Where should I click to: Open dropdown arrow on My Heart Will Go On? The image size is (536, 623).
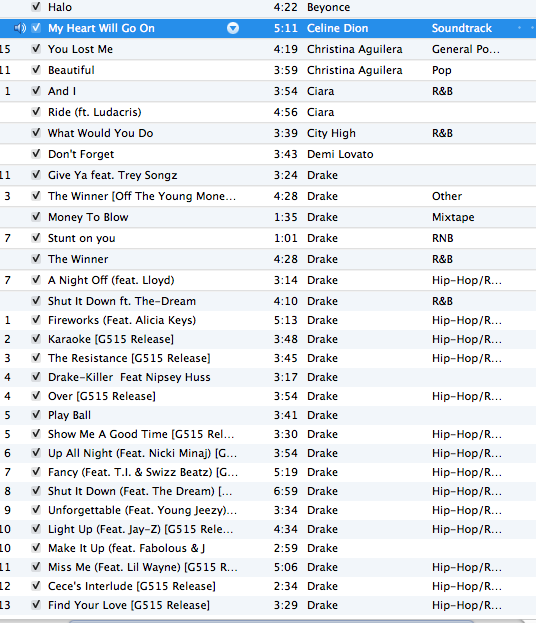click(x=233, y=28)
